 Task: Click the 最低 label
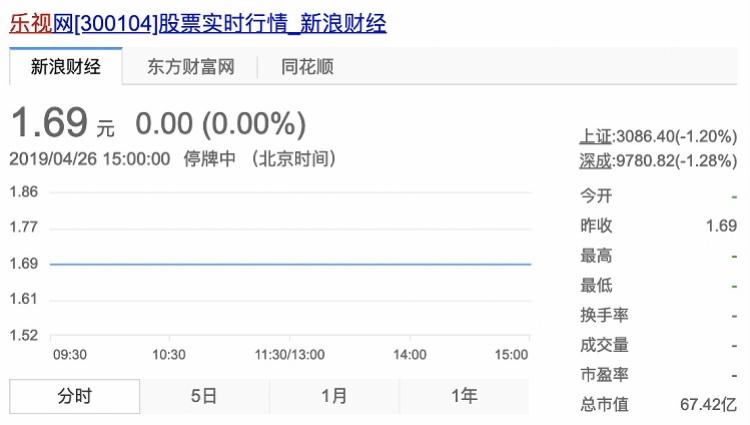(596, 285)
